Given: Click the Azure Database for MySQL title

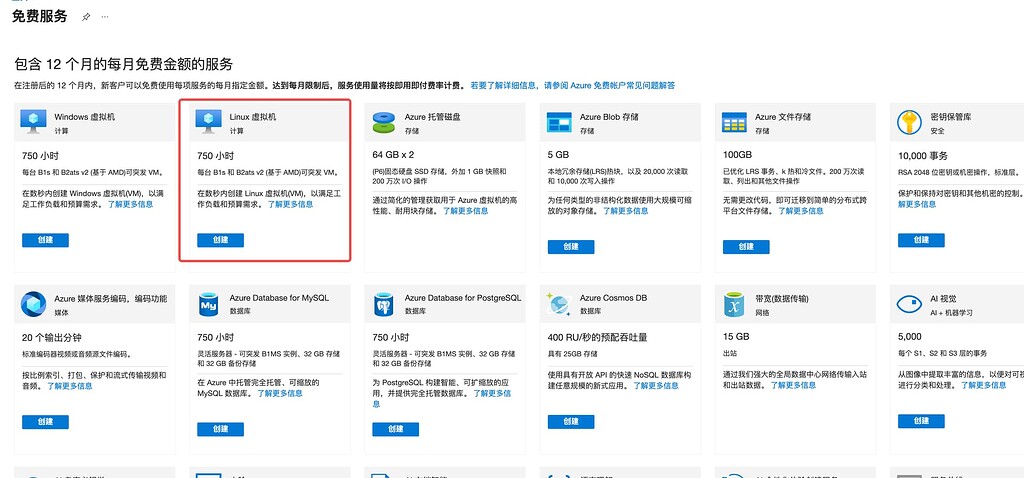Looking at the screenshot, I should point(279,298).
